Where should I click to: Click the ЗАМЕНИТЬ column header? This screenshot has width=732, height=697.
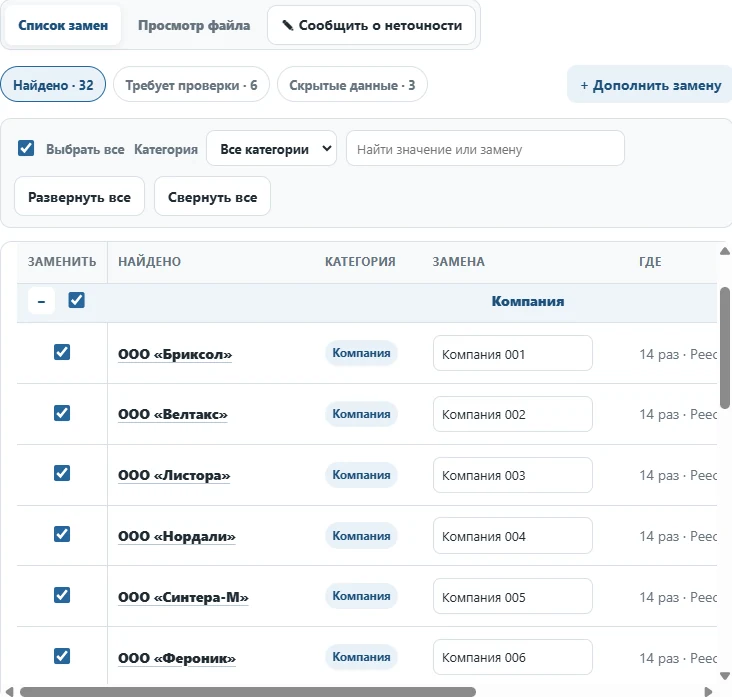pyautogui.click(x=62, y=261)
